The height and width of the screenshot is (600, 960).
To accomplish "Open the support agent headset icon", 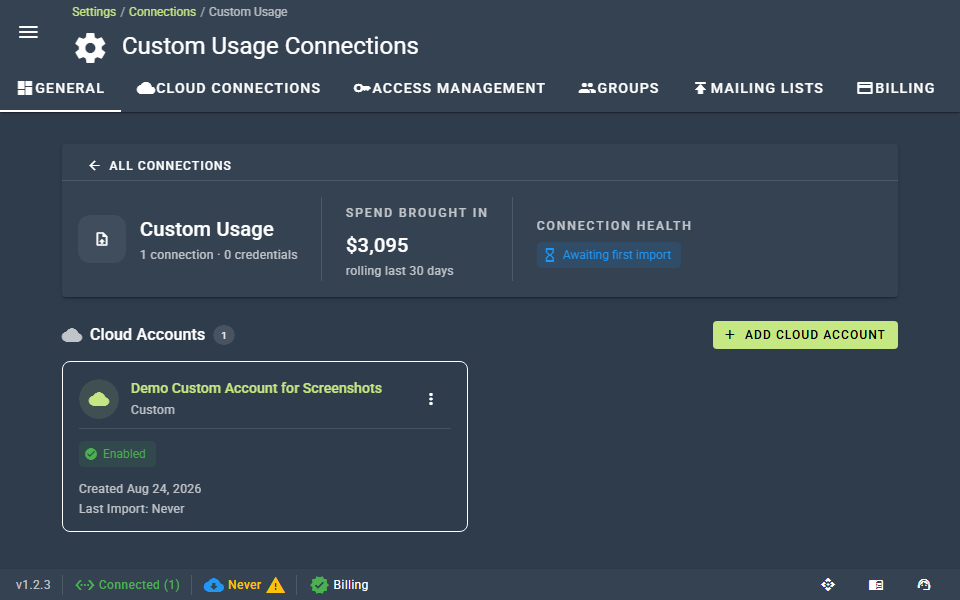I will tap(924, 585).
